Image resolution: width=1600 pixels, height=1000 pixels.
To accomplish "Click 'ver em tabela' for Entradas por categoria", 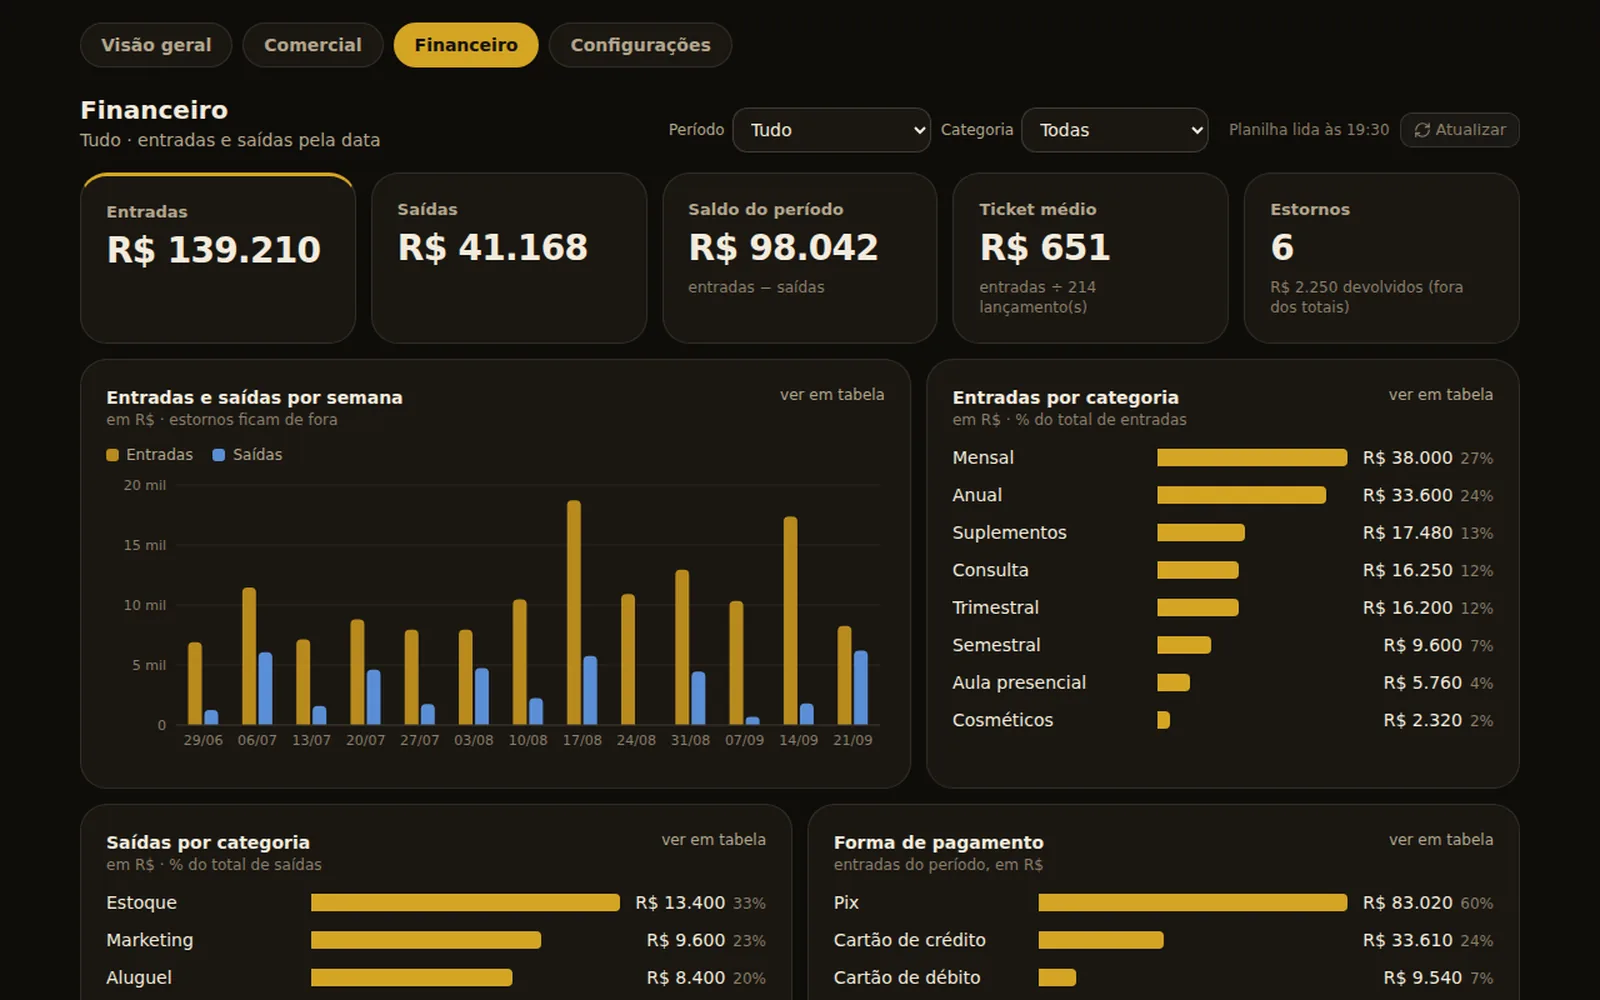I will pos(1441,395).
